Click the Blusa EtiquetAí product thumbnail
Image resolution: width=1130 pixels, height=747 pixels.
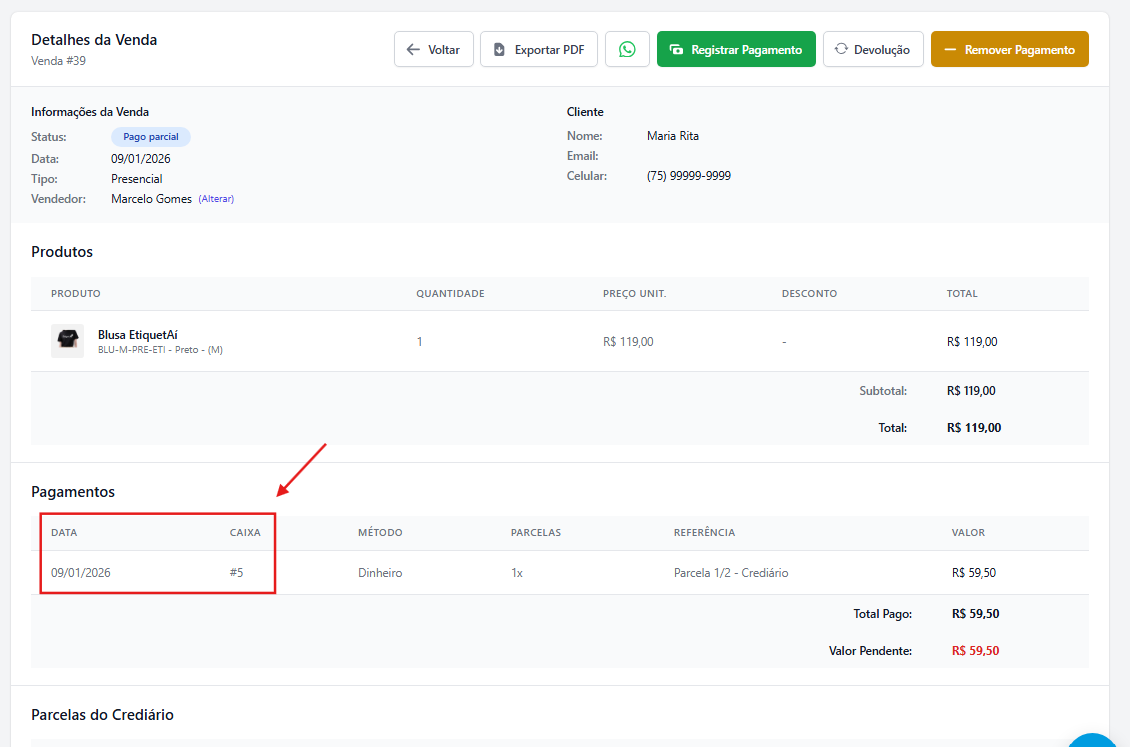68,341
